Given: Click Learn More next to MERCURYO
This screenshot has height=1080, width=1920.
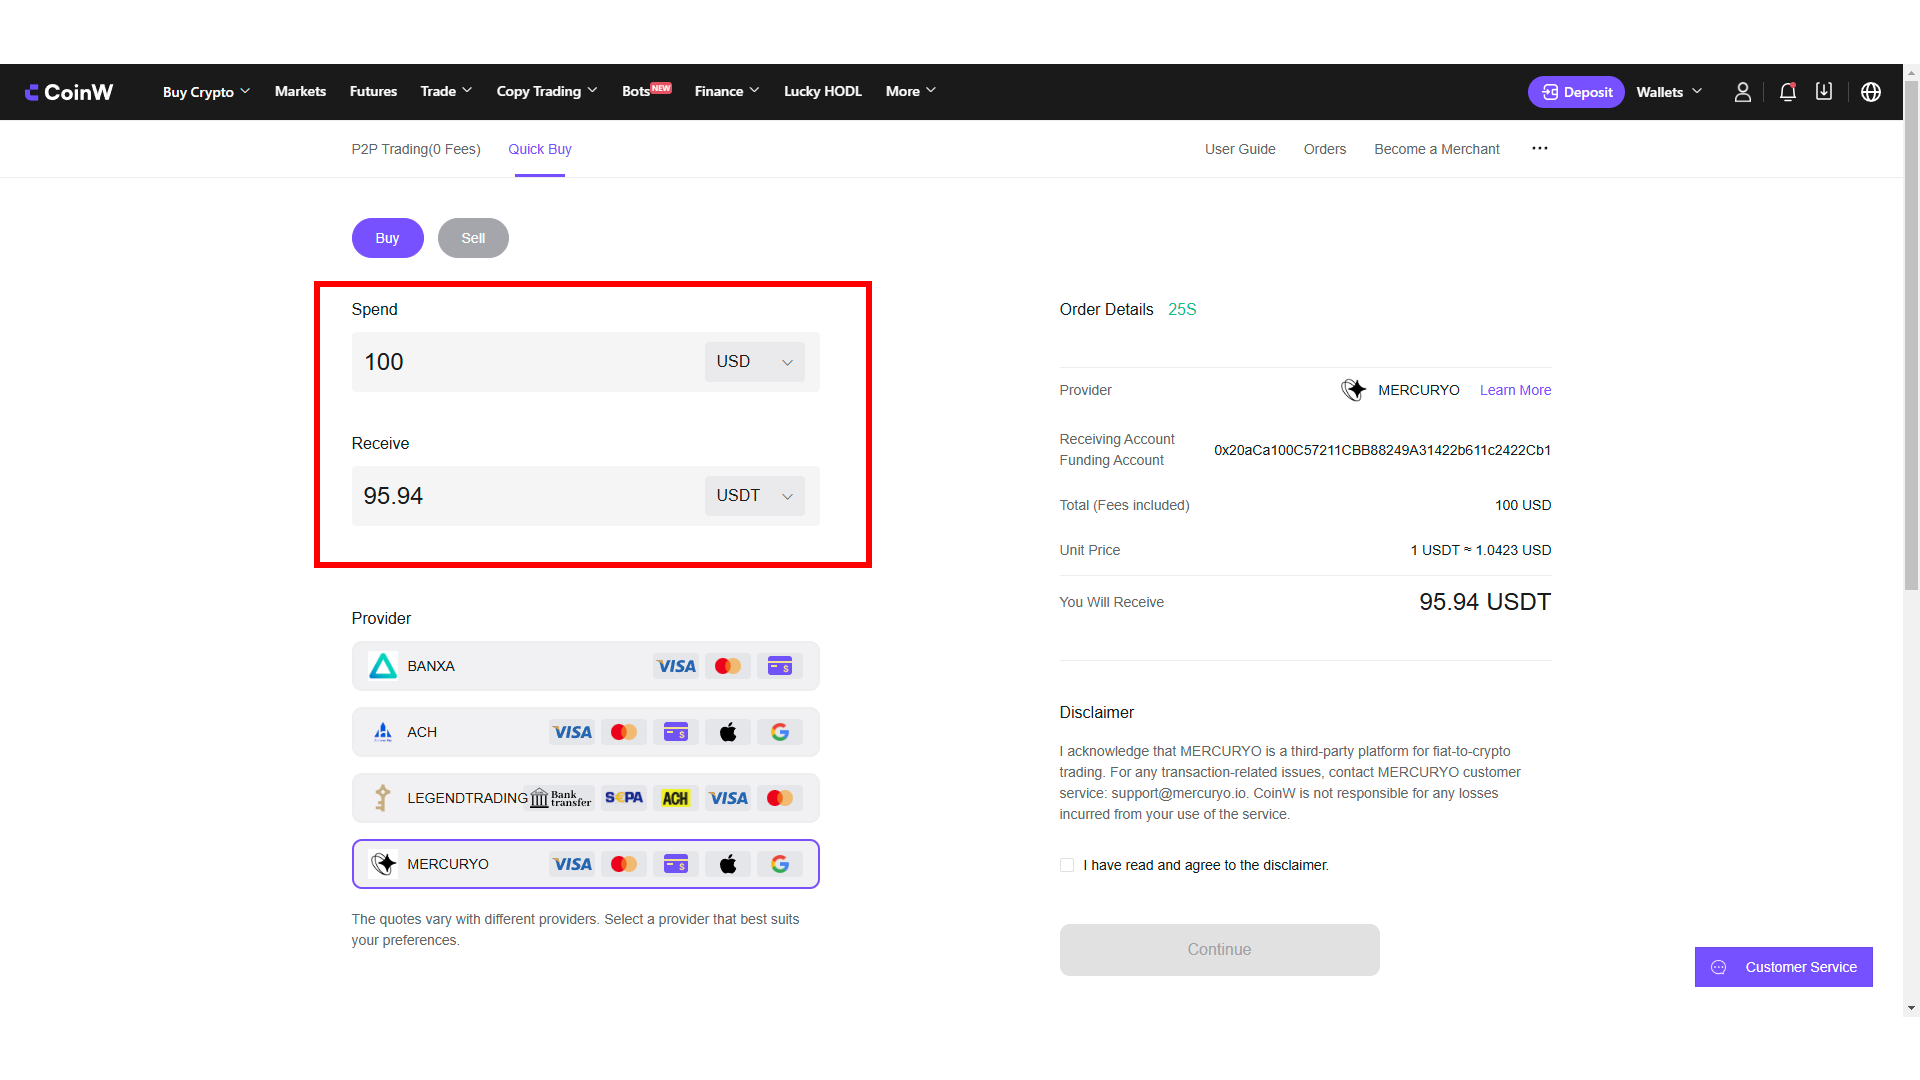Looking at the screenshot, I should (1516, 390).
